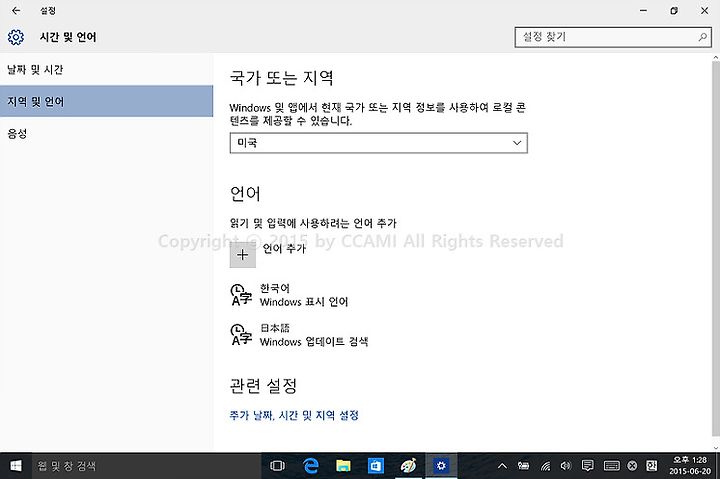Open Task View from the taskbar
This screenshot has height=479, width=720.
coord(277,466)
